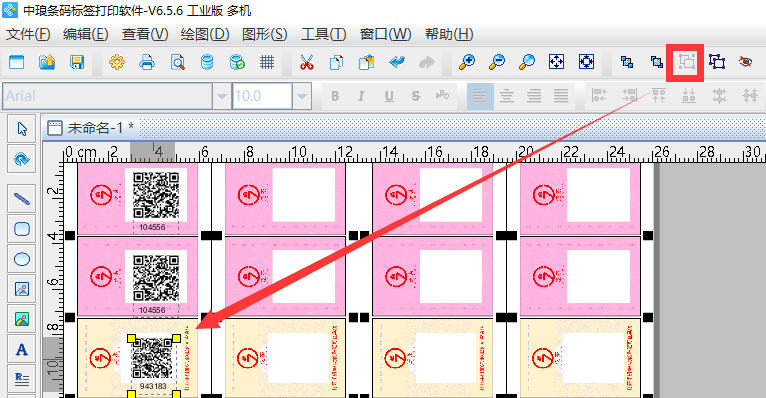Open the database settings cylinder icon
Image resolution: width=766 pixels, height=398 pixels.
point(207,62)
